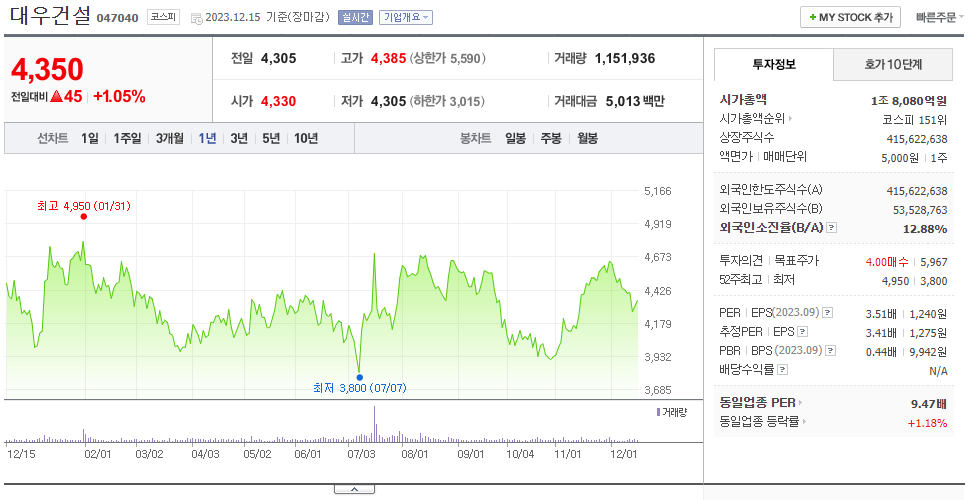Click the red up-arrow next to 45
The width and height of the screenshot is (968, 500).
point(57,96)
